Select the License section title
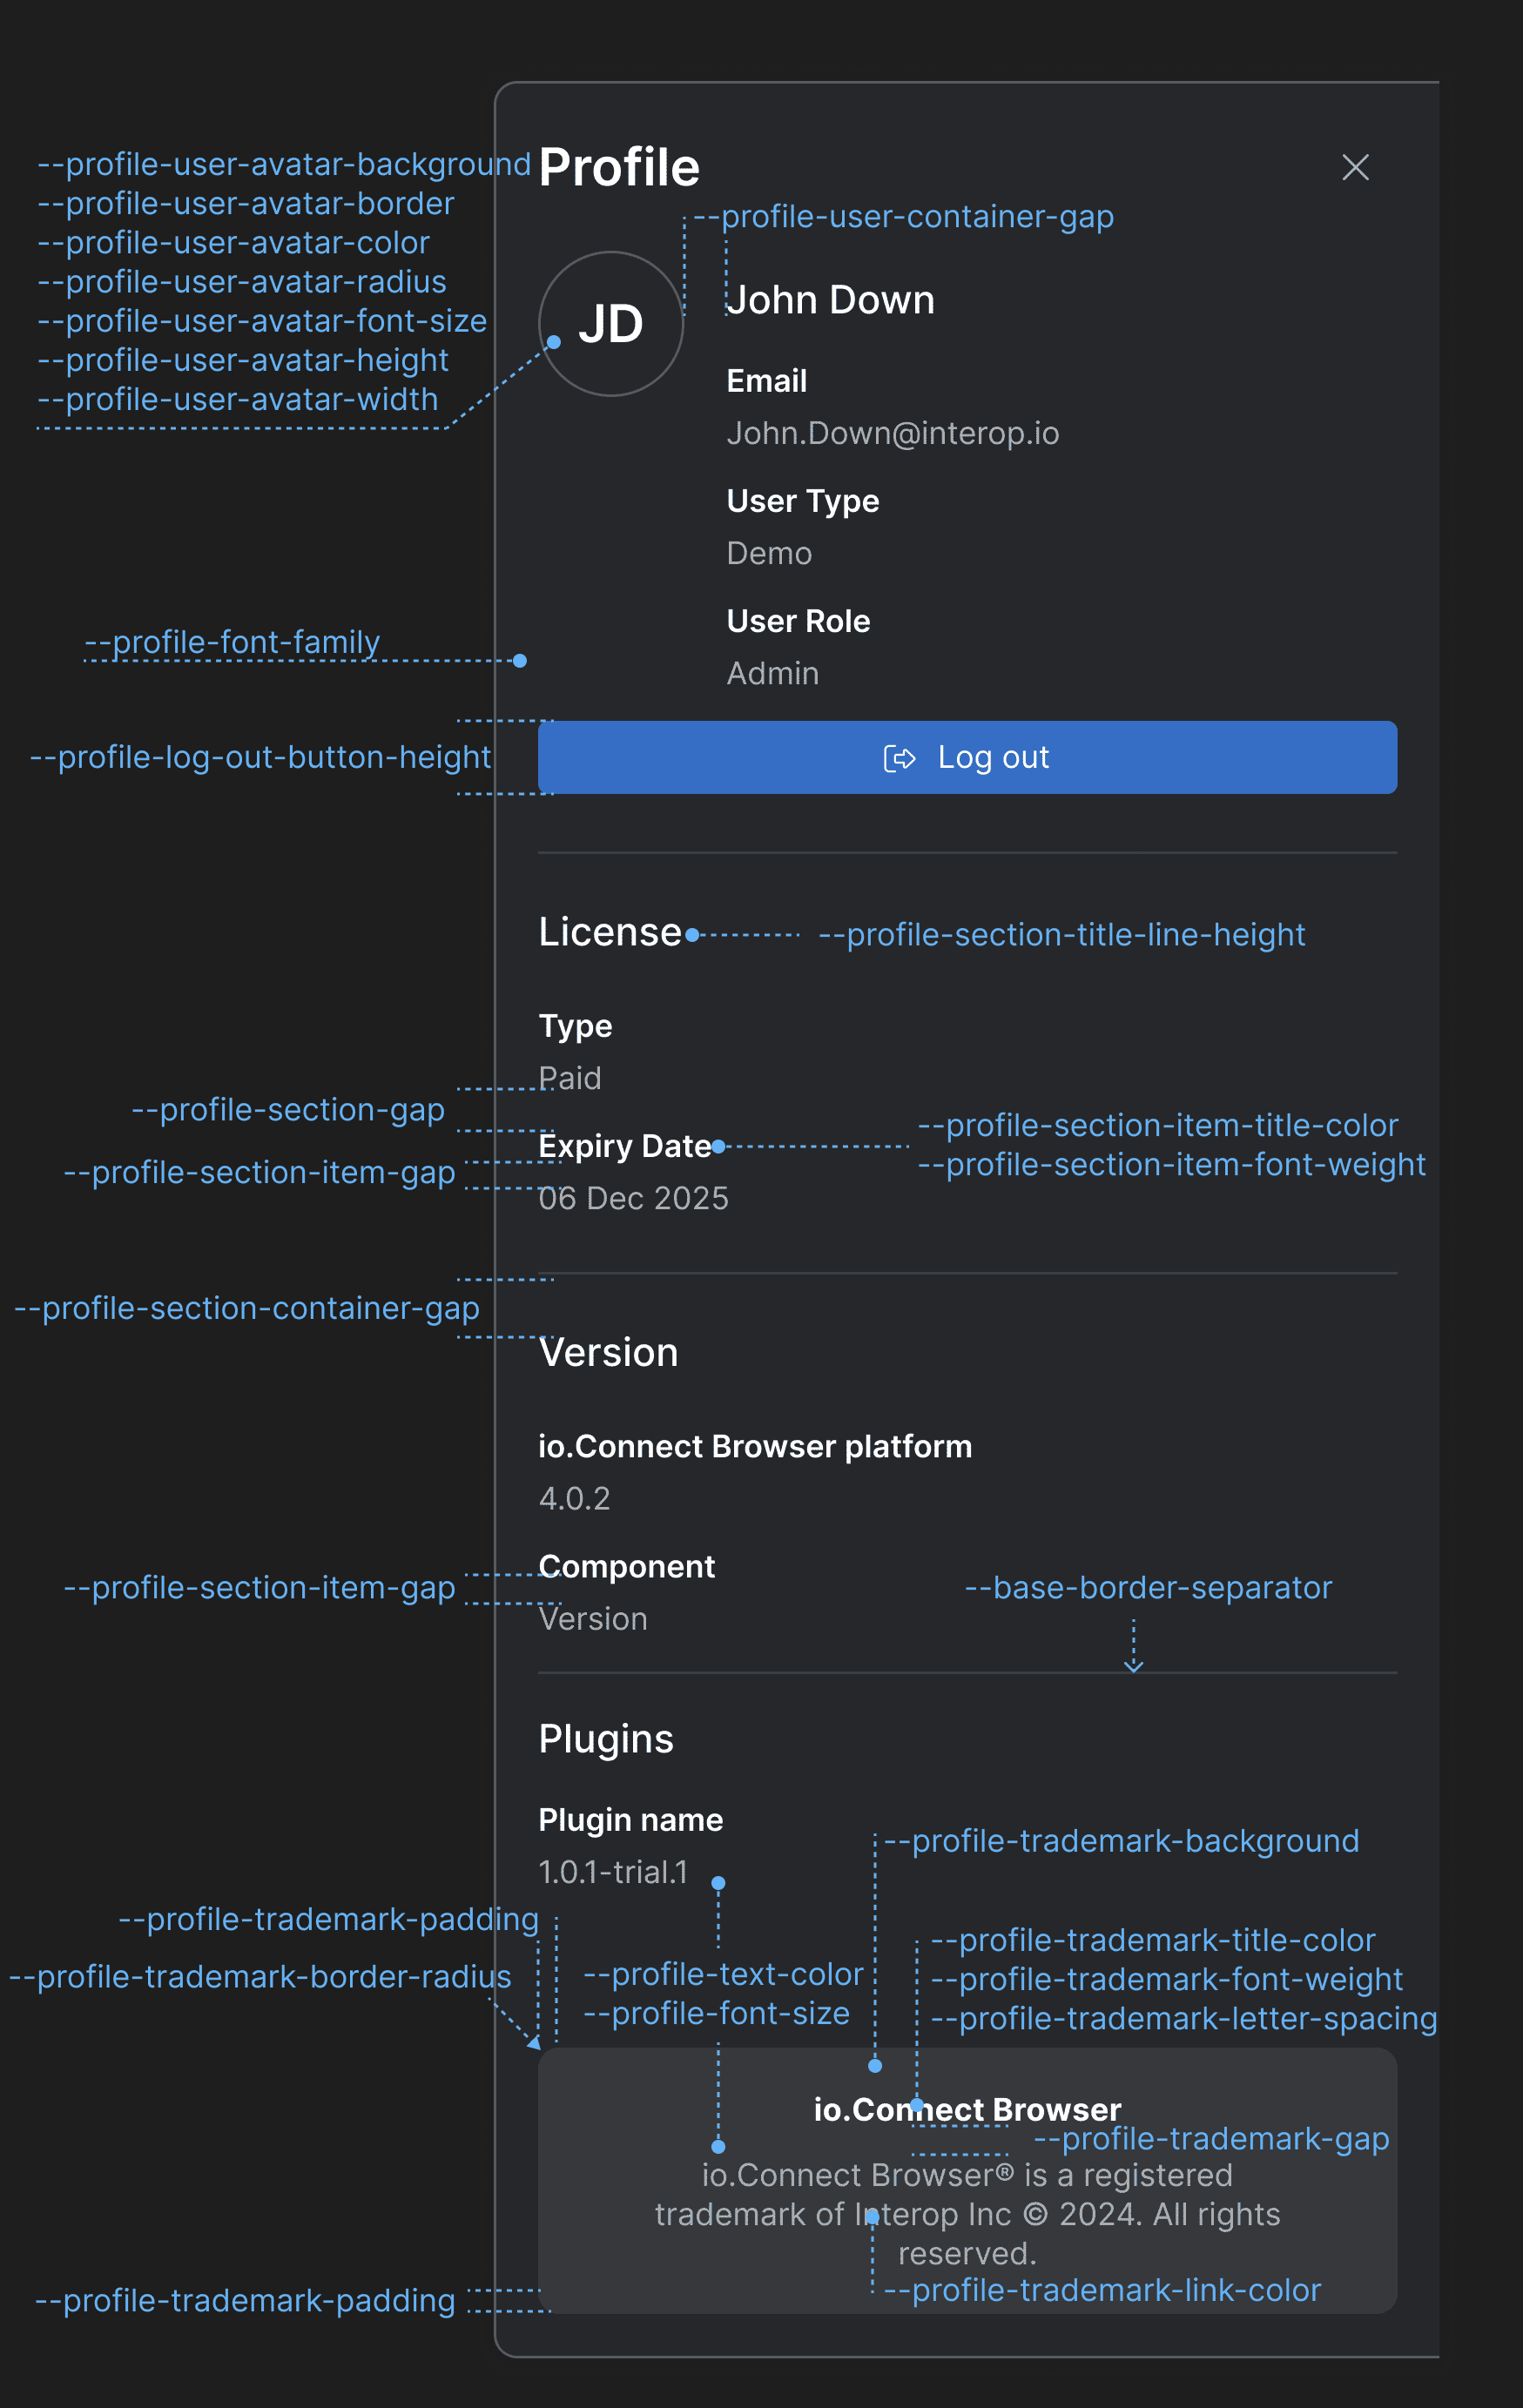This screenshot has height=2408, width=1523. [610, 932]
